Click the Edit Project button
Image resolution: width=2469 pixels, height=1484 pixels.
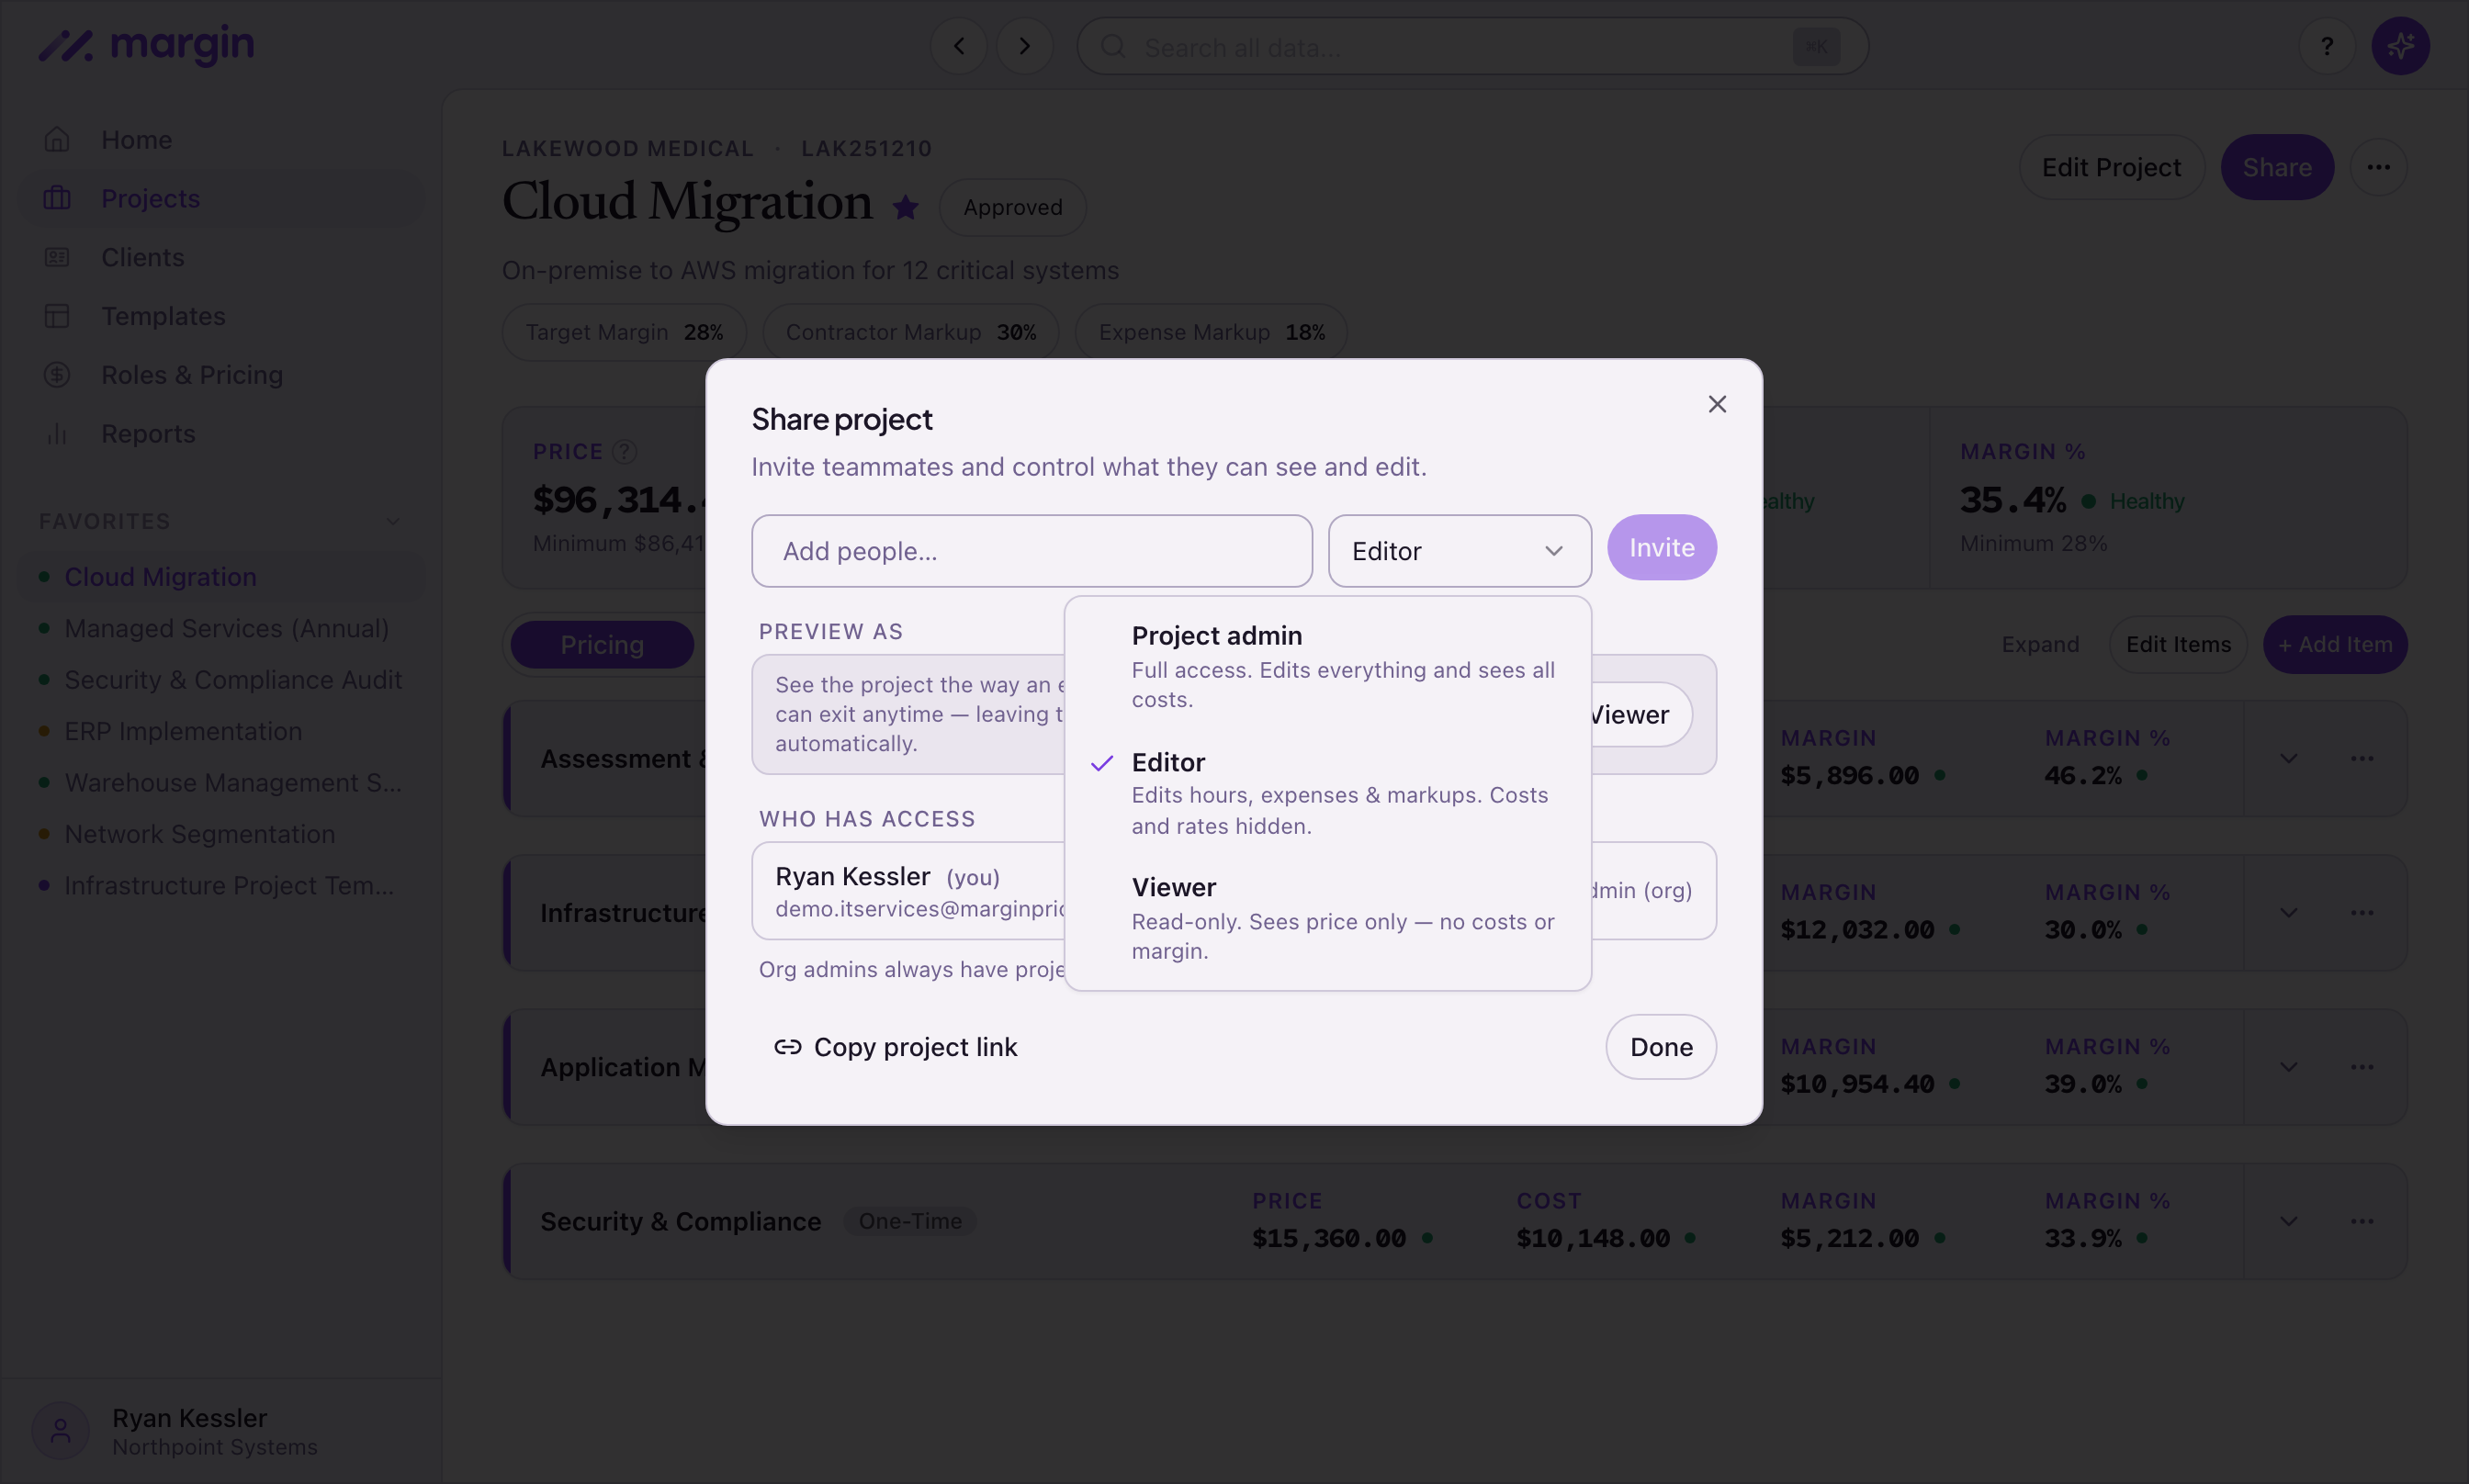point(2111,167)
